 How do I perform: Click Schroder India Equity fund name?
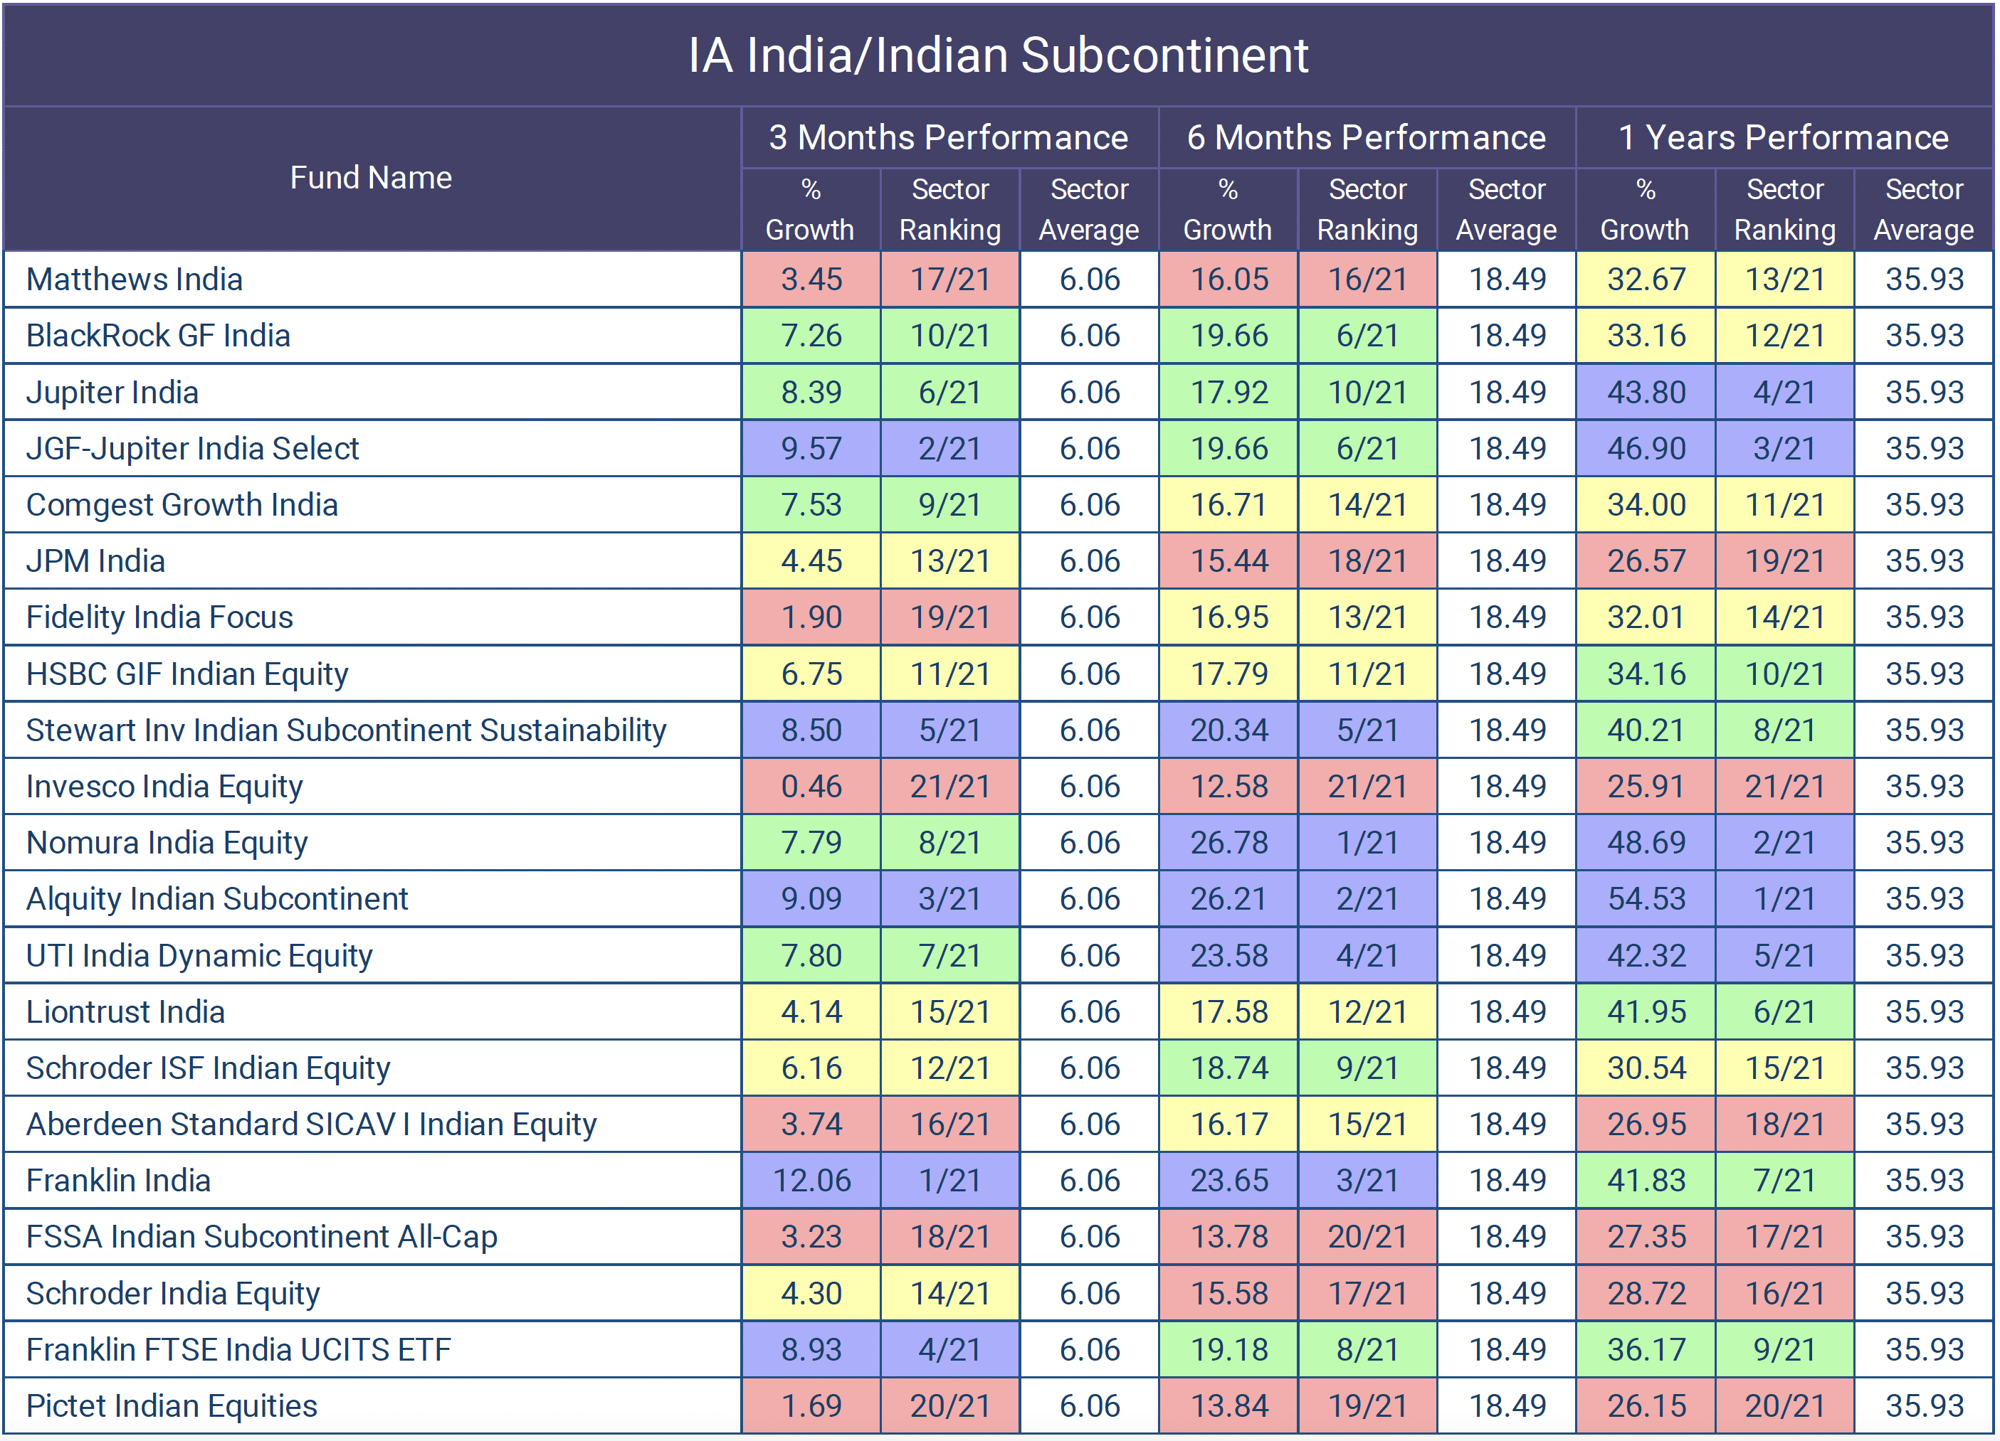[173, 1293]
